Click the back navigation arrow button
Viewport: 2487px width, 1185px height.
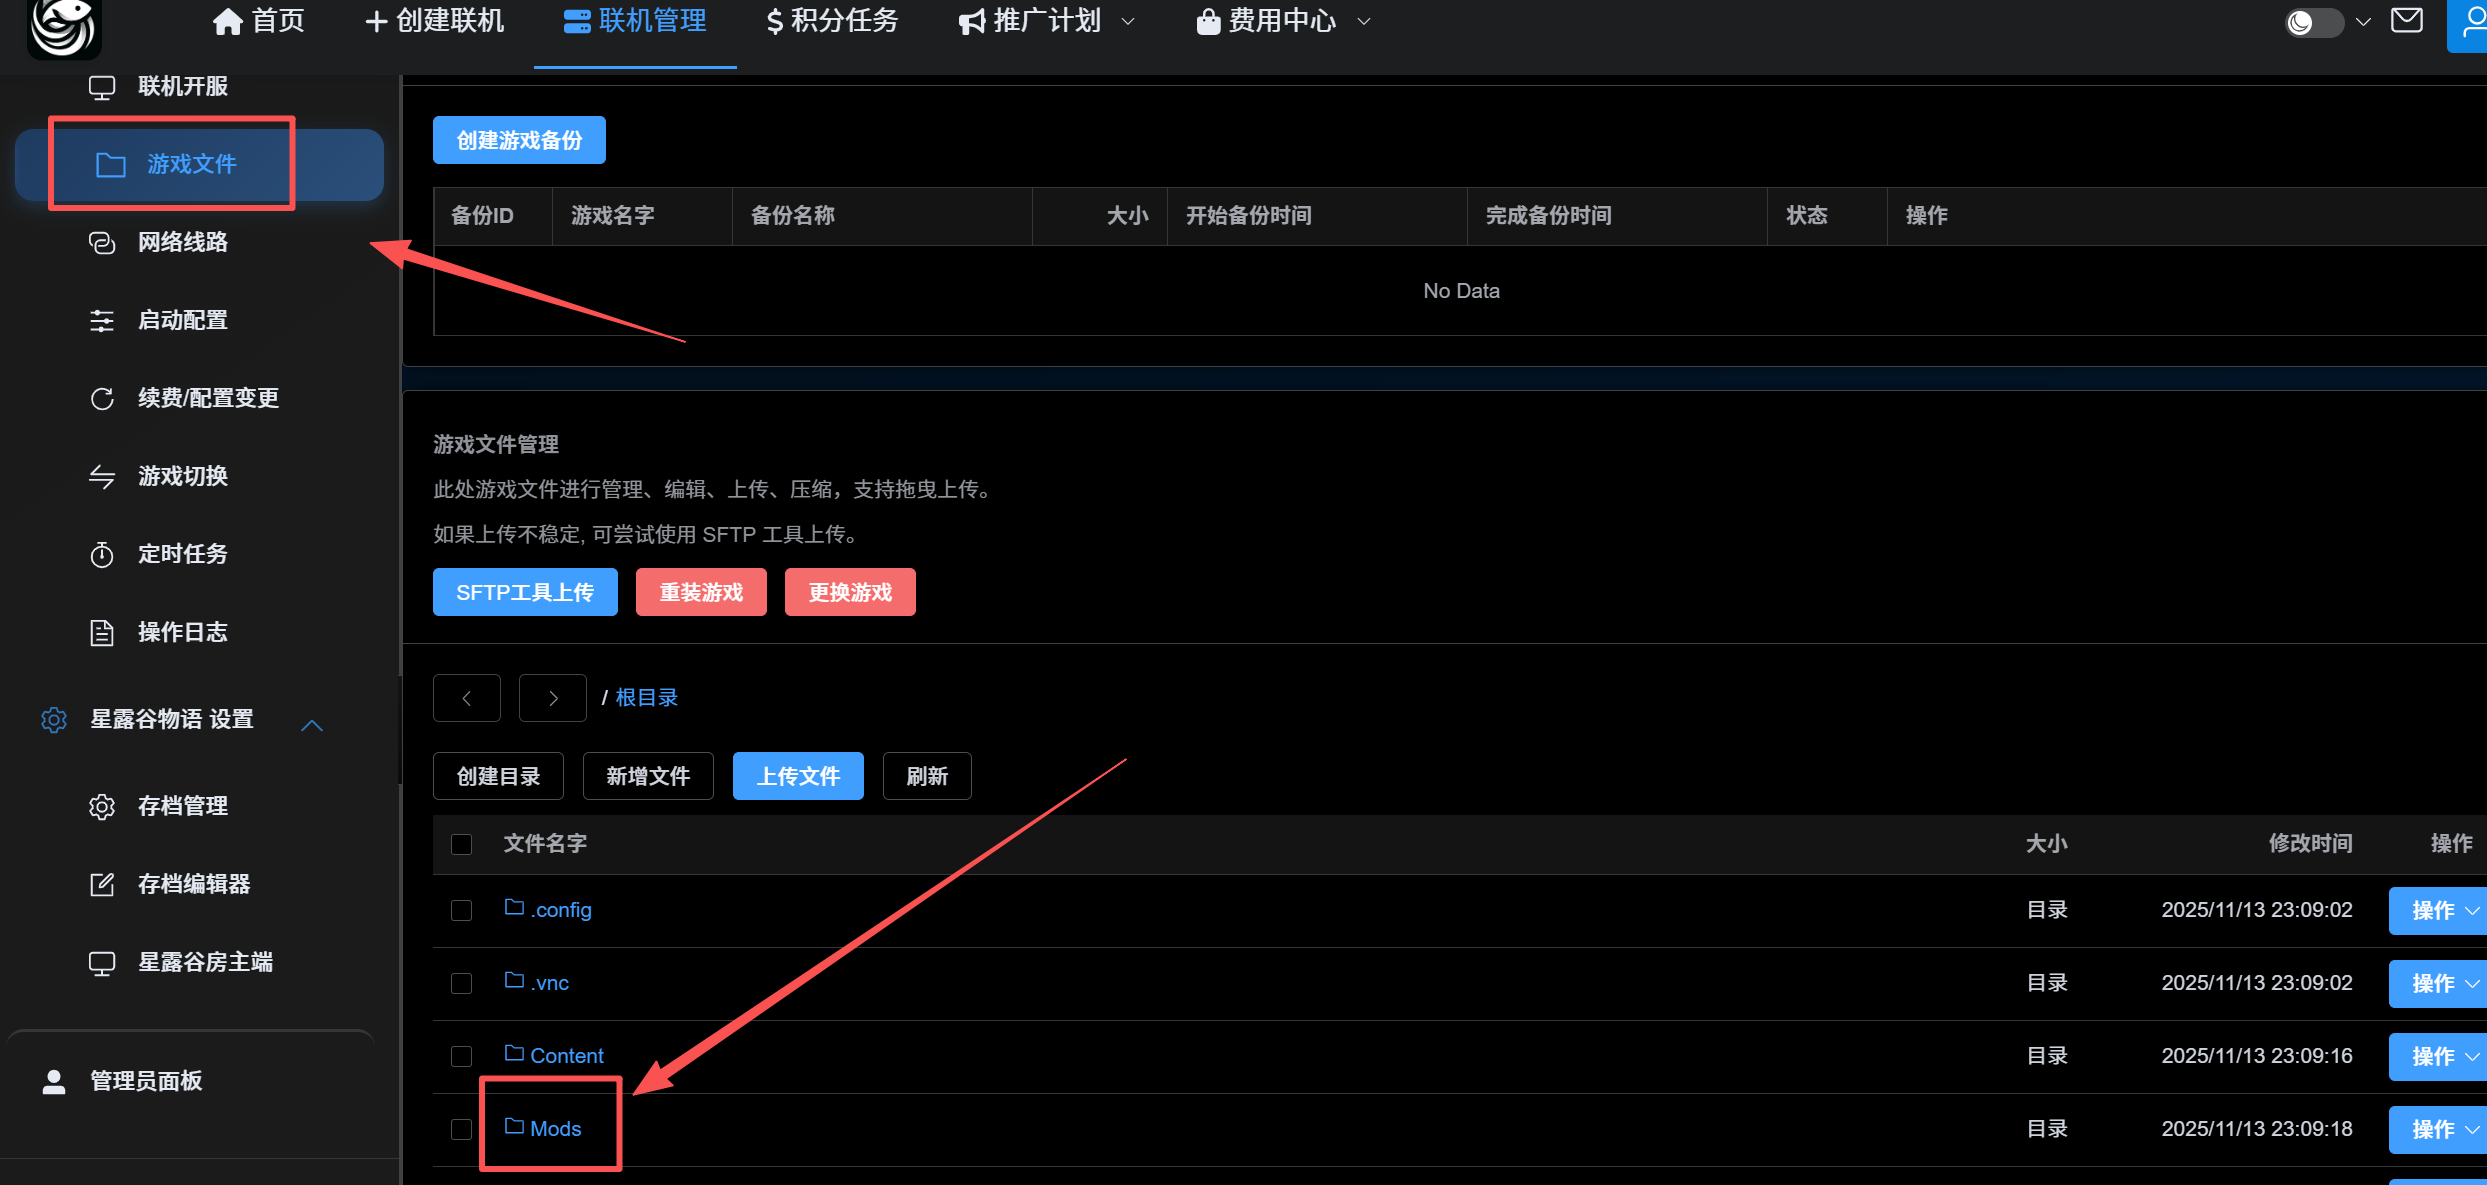tap(466, 699)
